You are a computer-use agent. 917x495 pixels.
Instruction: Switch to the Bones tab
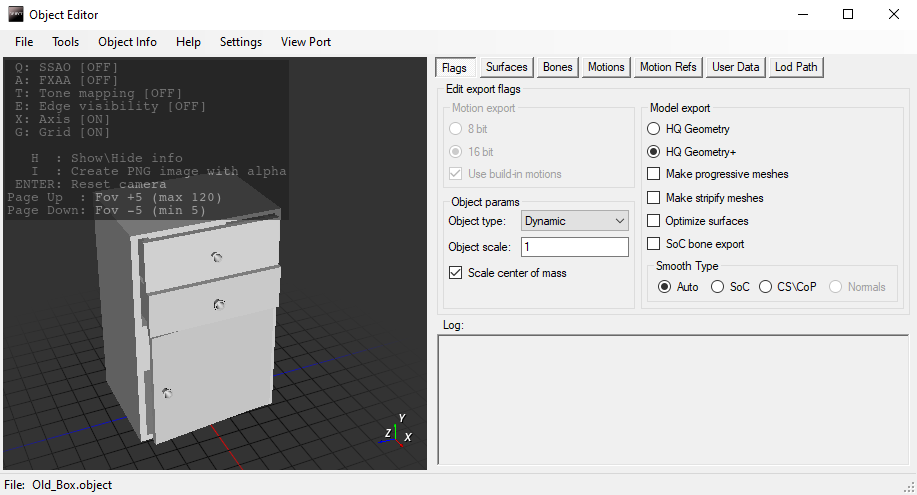pos(557,67)
